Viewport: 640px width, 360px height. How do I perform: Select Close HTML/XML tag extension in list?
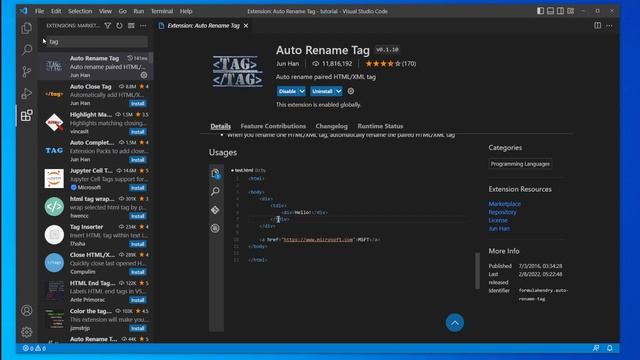coord(96,263)
